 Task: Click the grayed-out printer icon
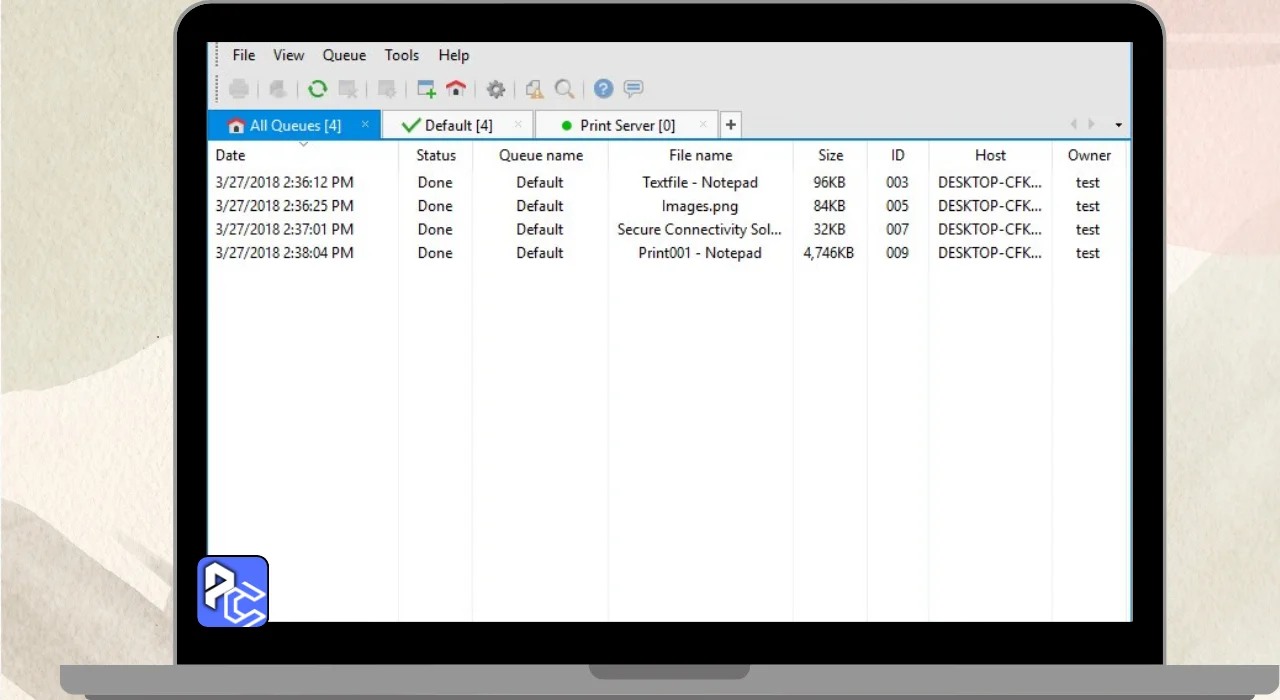[239, 89]
